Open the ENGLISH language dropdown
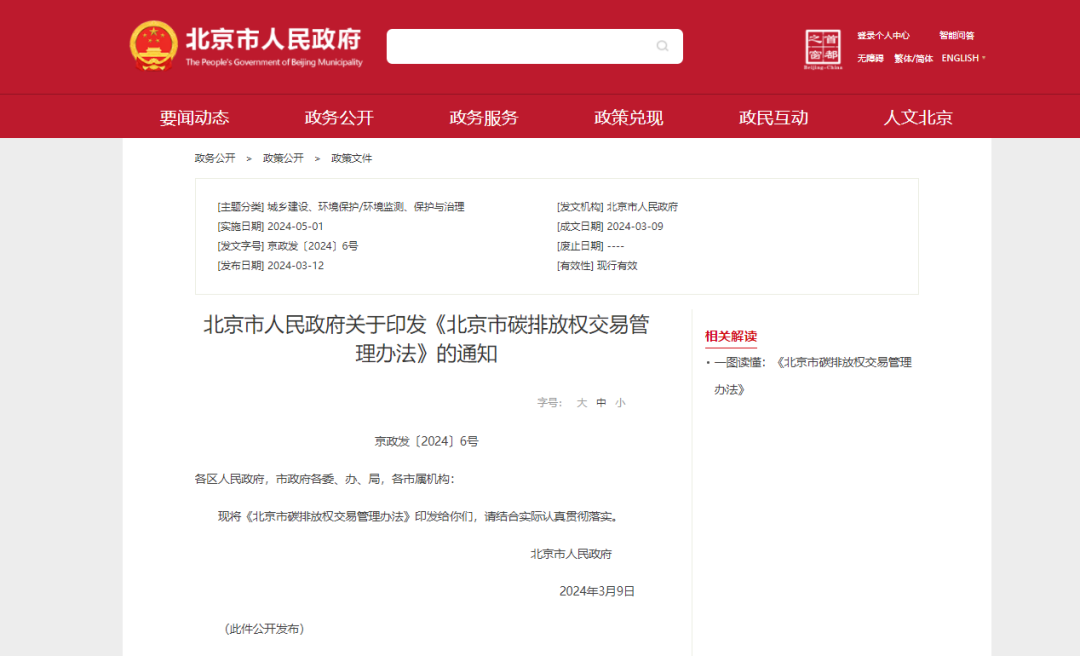 pos(963,58)
